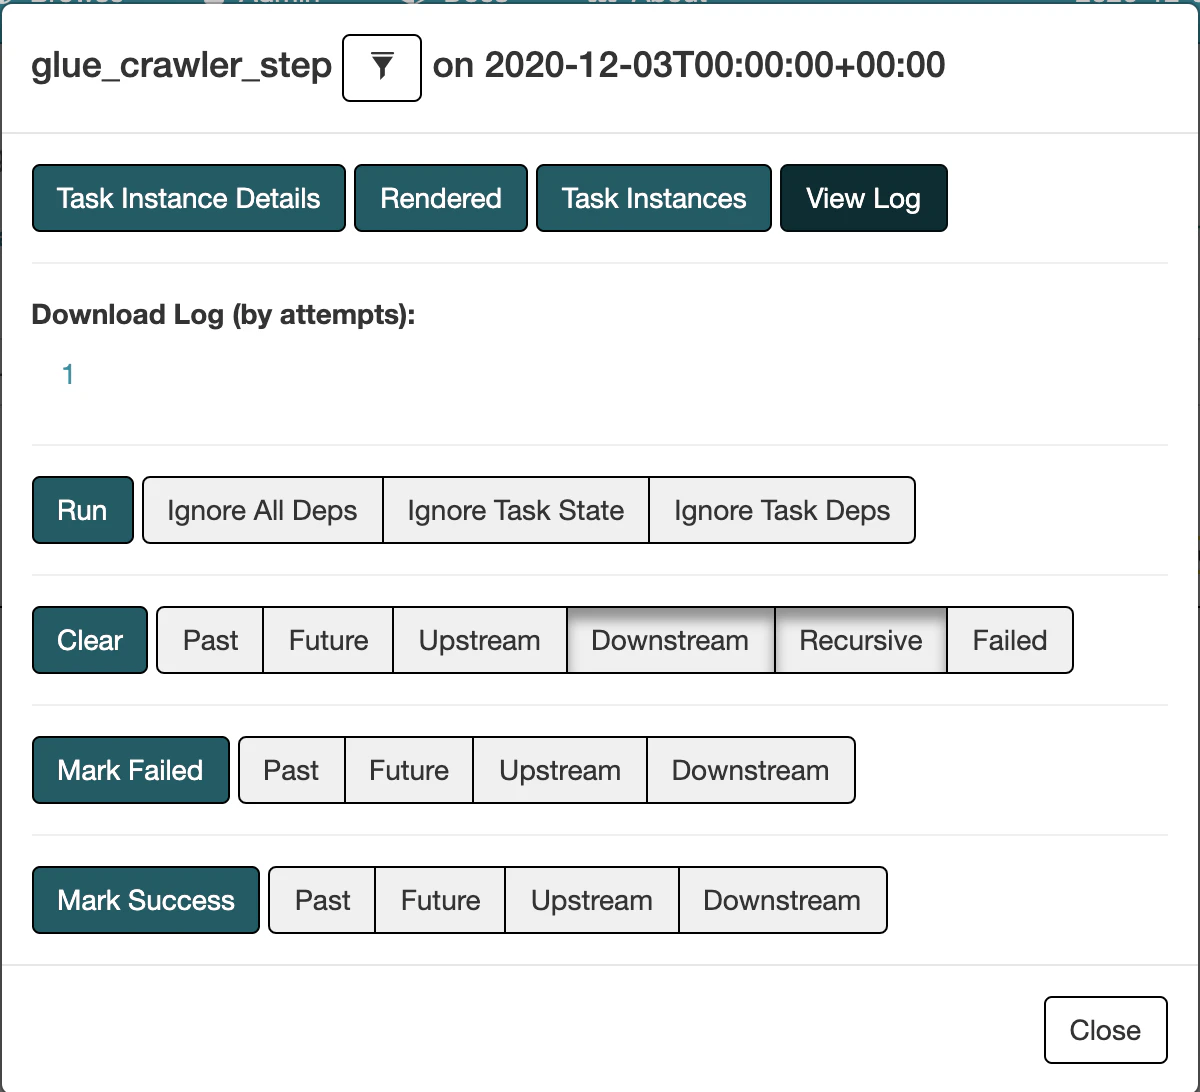Download log for attempt 1
The height and width of the screenshot is (1092, 1200).
click(x=68, y=375)
